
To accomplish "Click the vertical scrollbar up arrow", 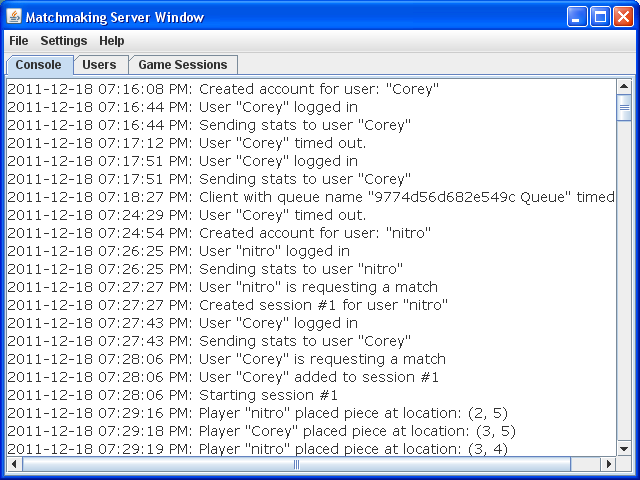I will (624, 87).
